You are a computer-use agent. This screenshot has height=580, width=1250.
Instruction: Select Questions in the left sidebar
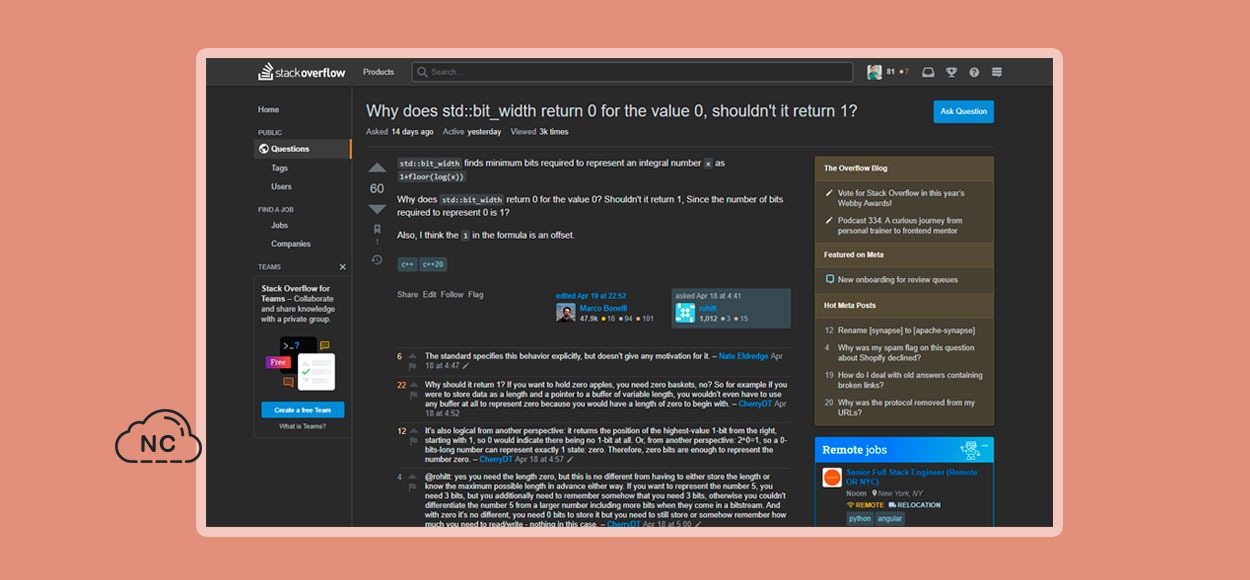click(302, 149)
